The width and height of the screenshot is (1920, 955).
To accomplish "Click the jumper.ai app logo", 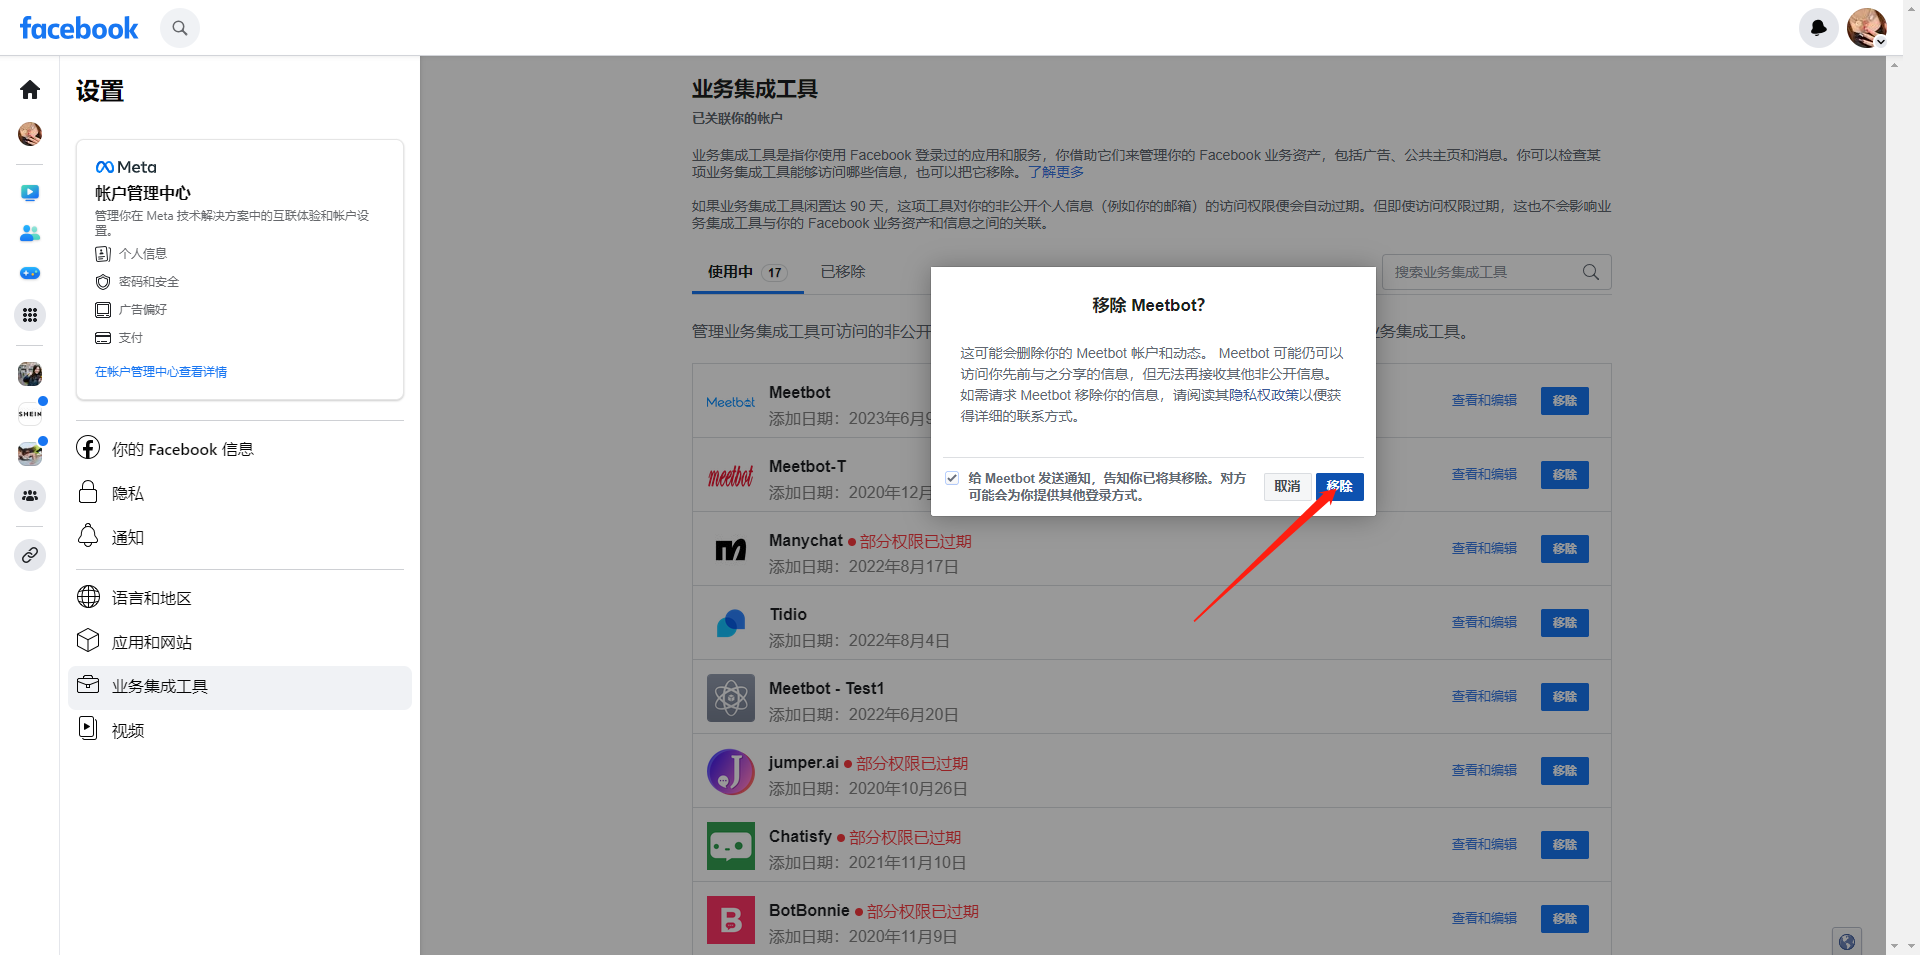I will [x=731, y=772].
